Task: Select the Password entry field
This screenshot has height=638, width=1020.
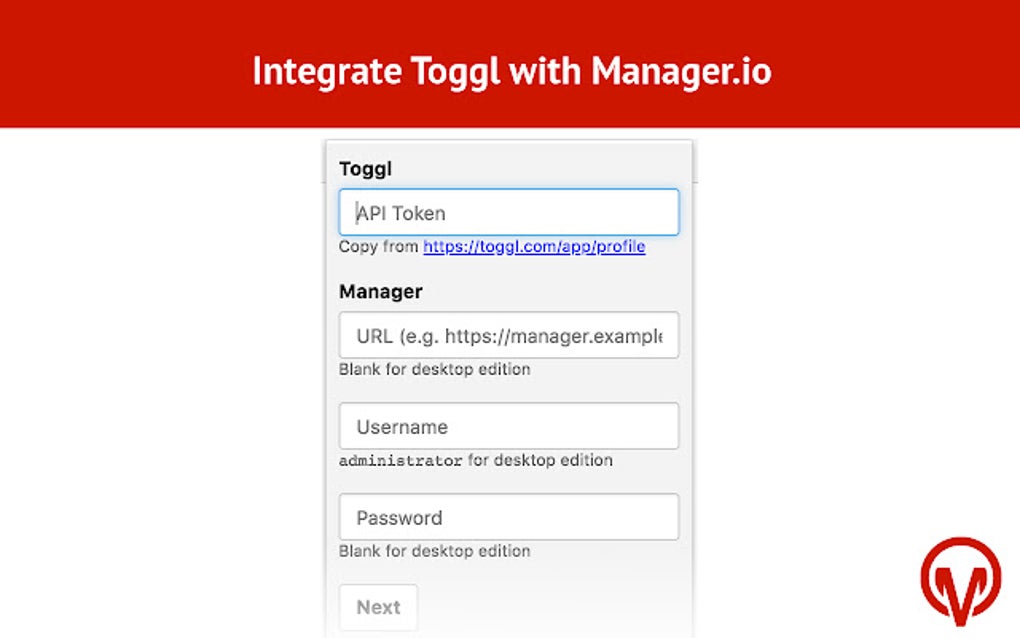Action: click(x=508, y=517)
